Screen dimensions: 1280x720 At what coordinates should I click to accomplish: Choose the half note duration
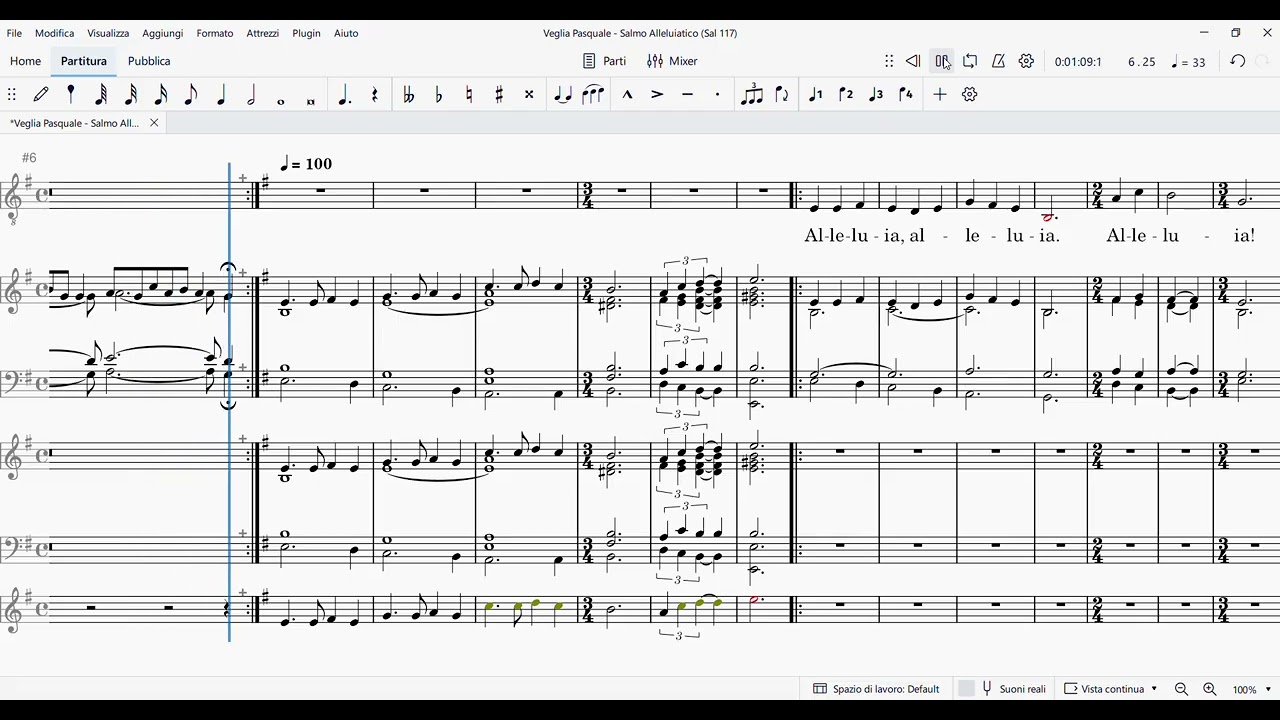[x=251, y=94]
